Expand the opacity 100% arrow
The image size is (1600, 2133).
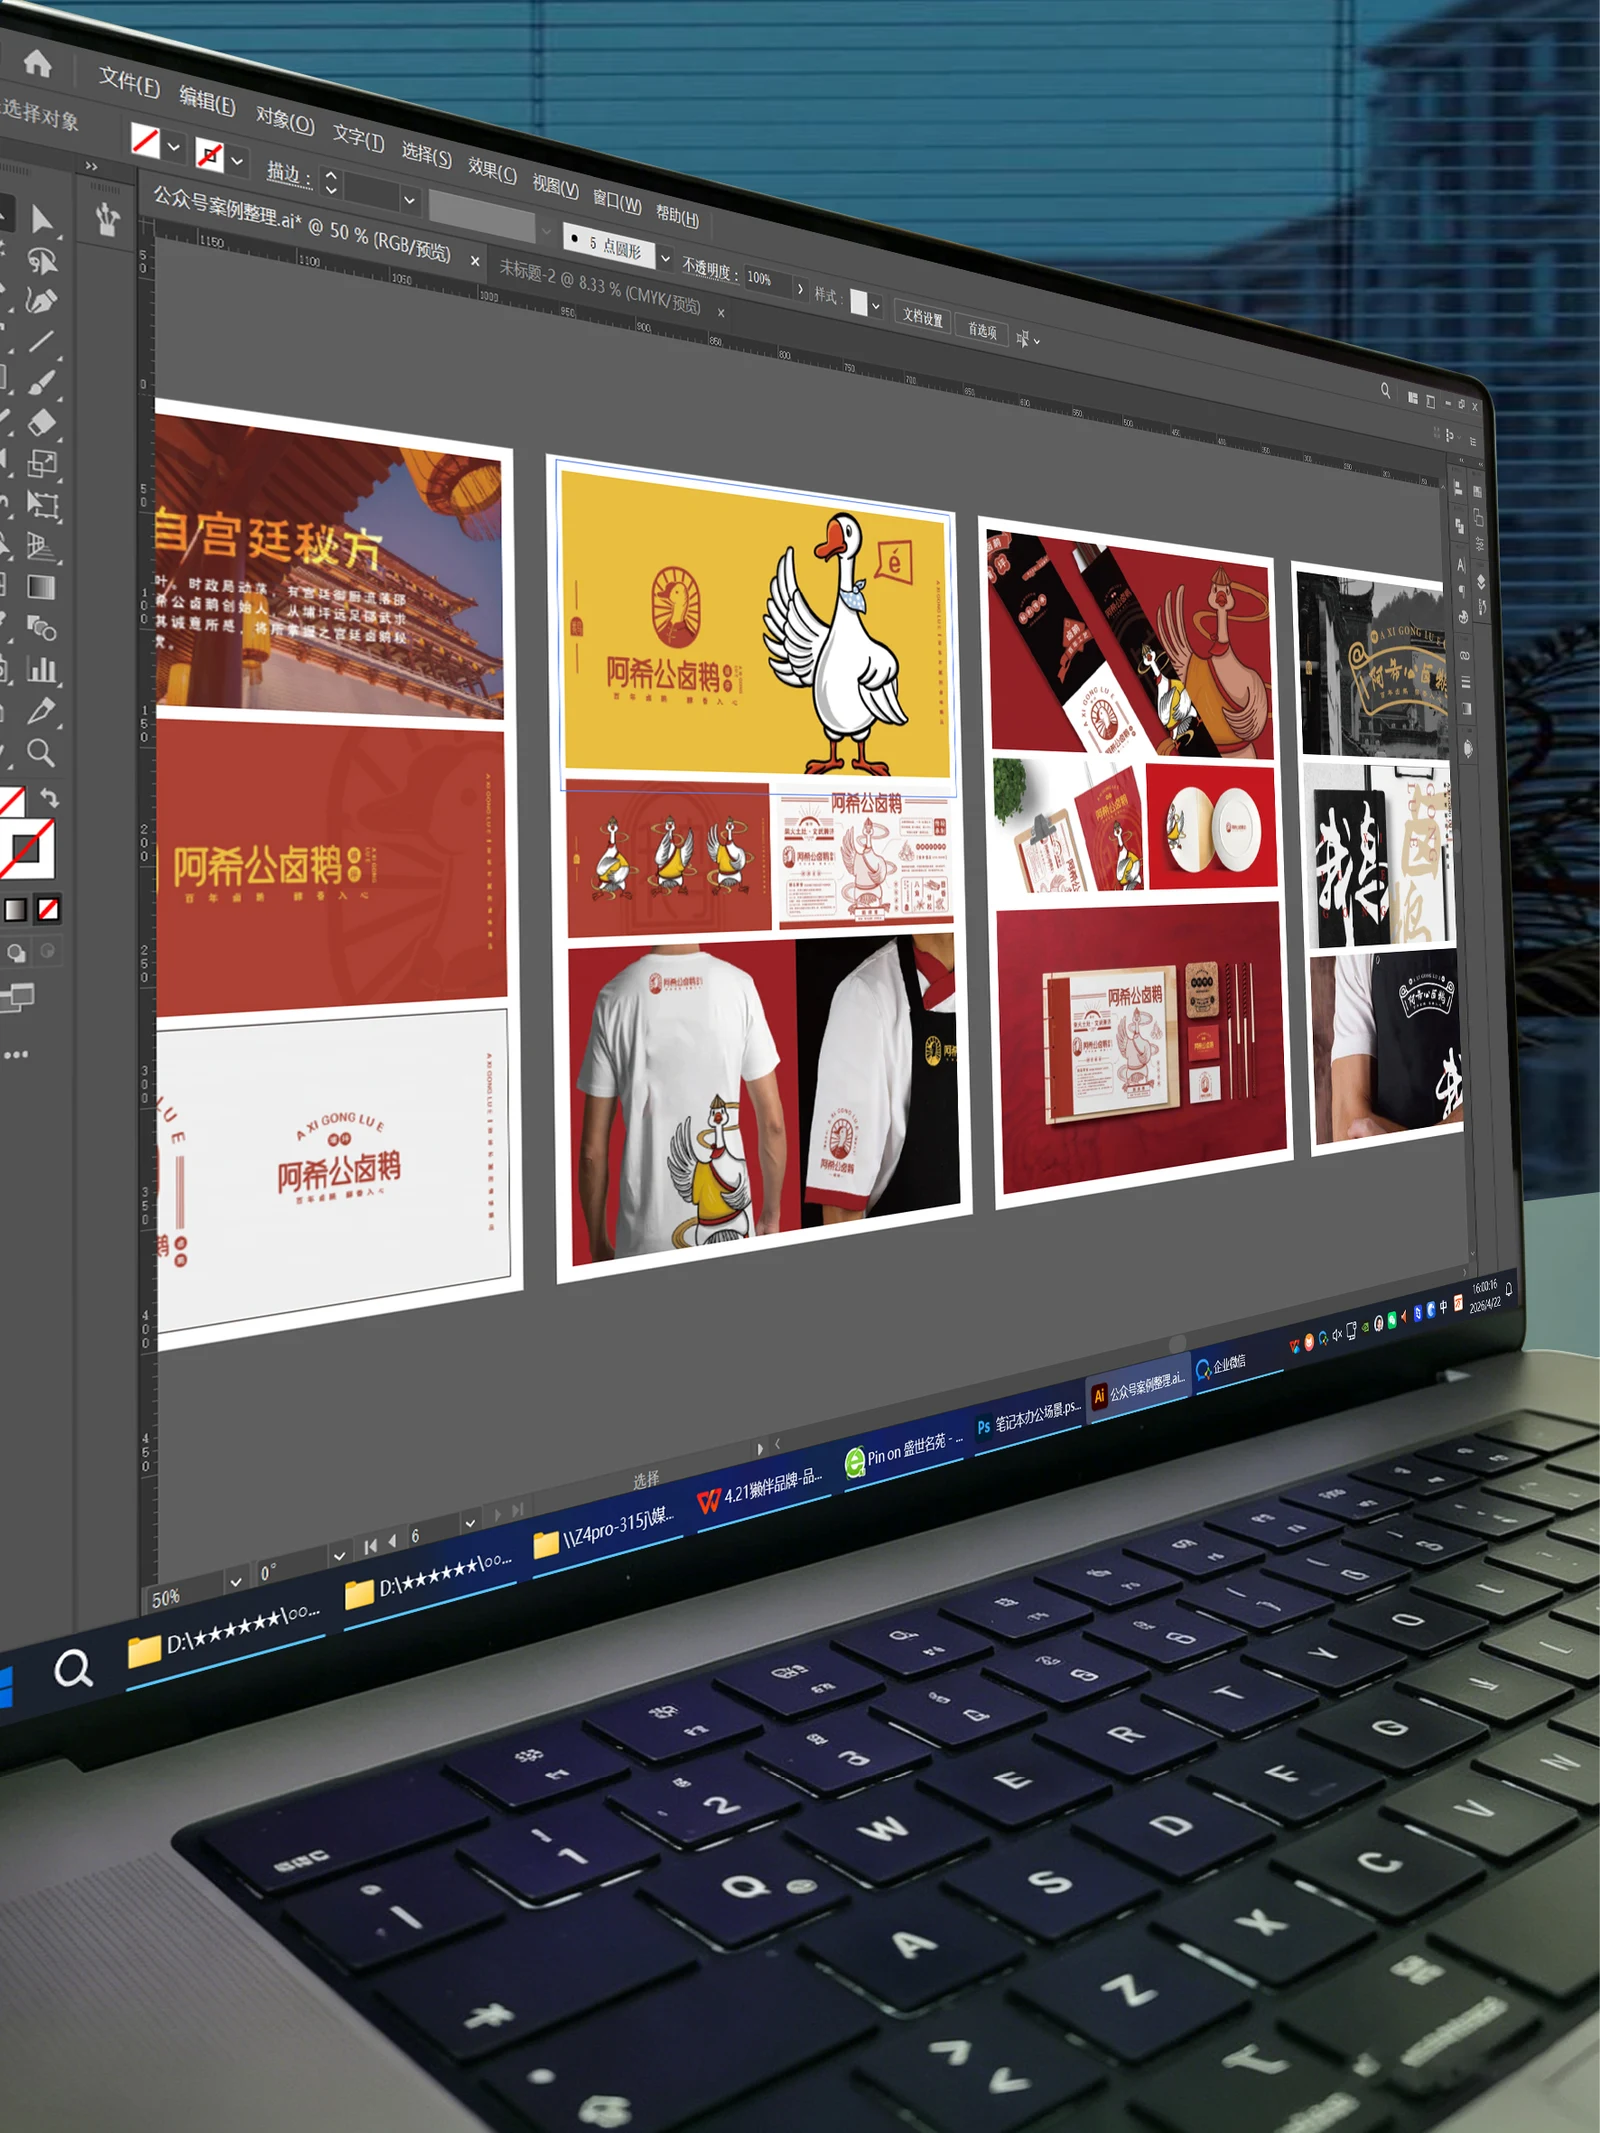[800, 289]
